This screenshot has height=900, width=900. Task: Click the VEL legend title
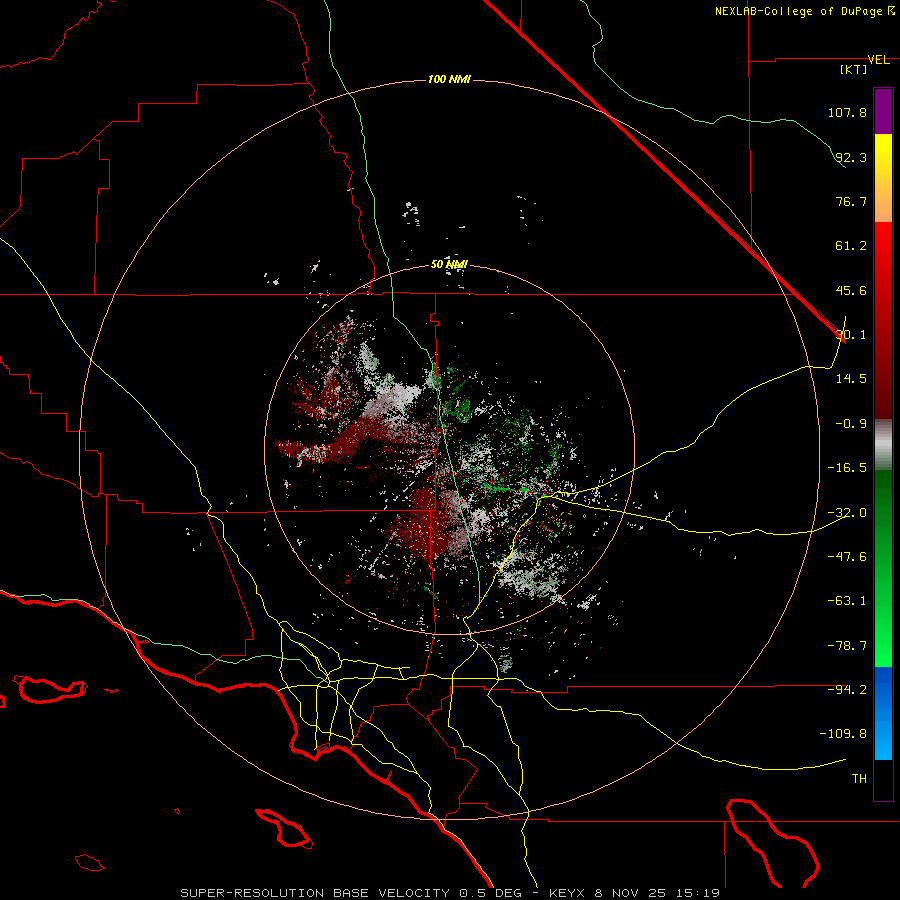click(878, 60)
